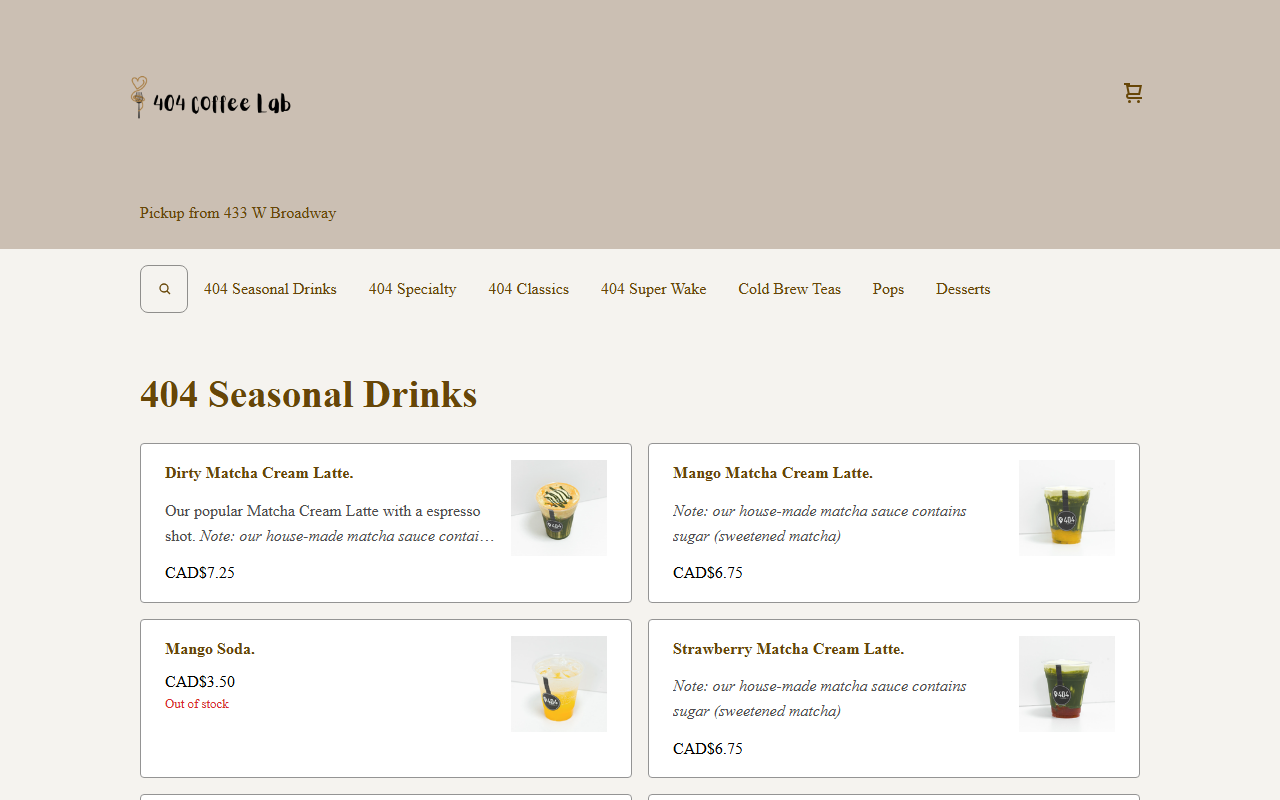Screen dimensions: 1280x800
Task: Click the Out of stock label
Action: [x=197, y=704]
